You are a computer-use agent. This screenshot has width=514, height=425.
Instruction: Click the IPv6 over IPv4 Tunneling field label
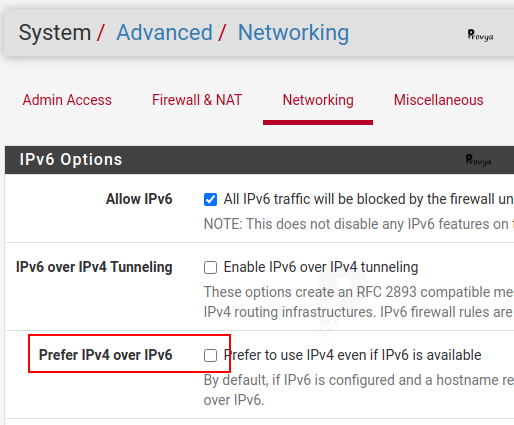94,267
